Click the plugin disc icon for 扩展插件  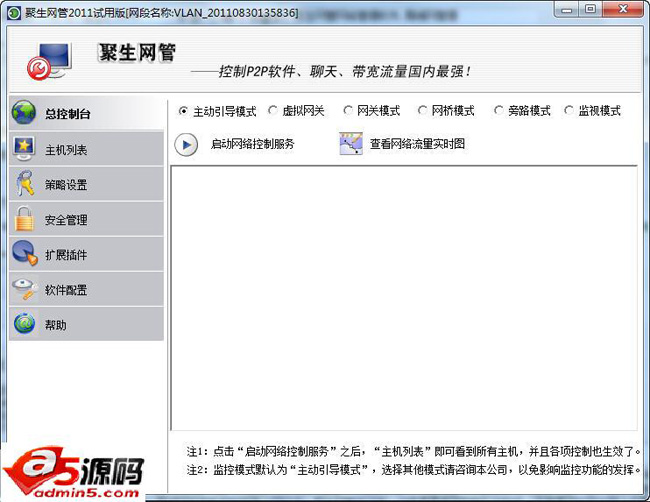25,253
